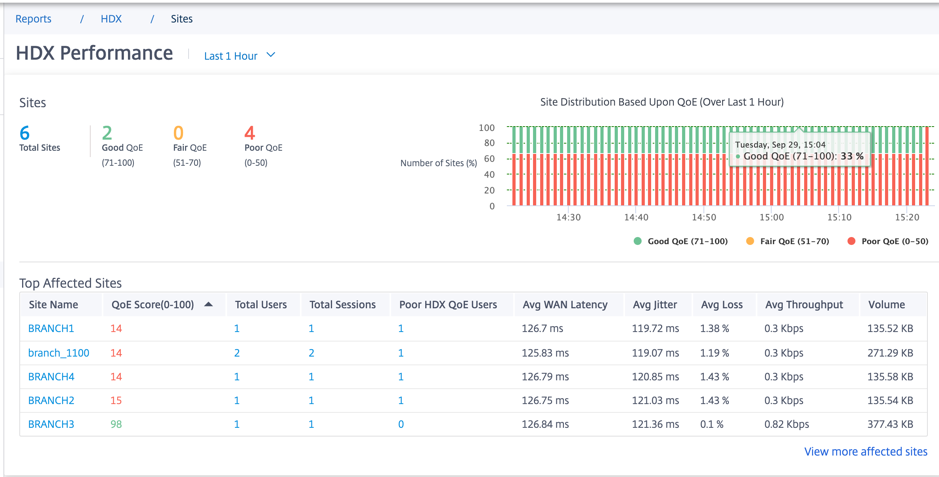Open the branch_1100 site link
Image resolution: width=939 pixels, height=477 pixels.
59,353
